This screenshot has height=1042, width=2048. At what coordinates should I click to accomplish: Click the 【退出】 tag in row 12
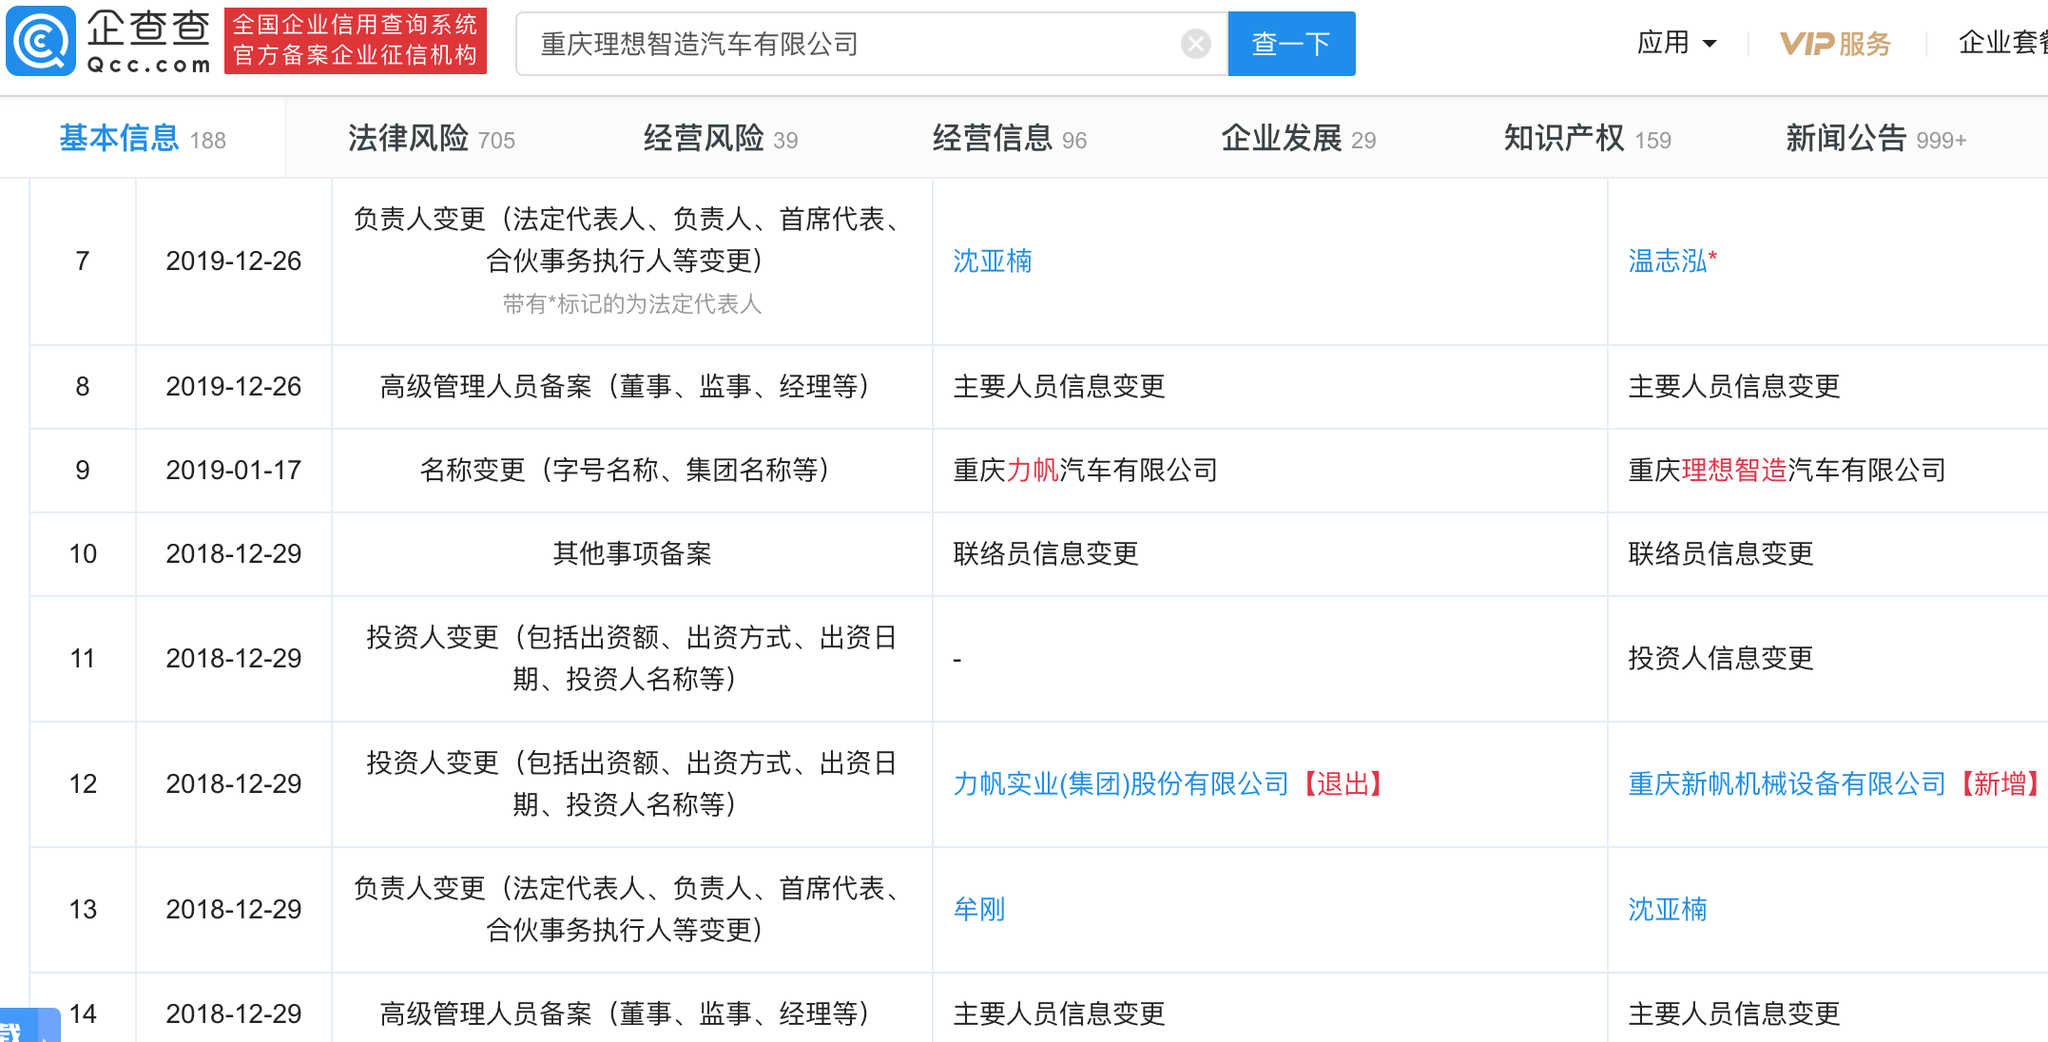coord(1343,784)
